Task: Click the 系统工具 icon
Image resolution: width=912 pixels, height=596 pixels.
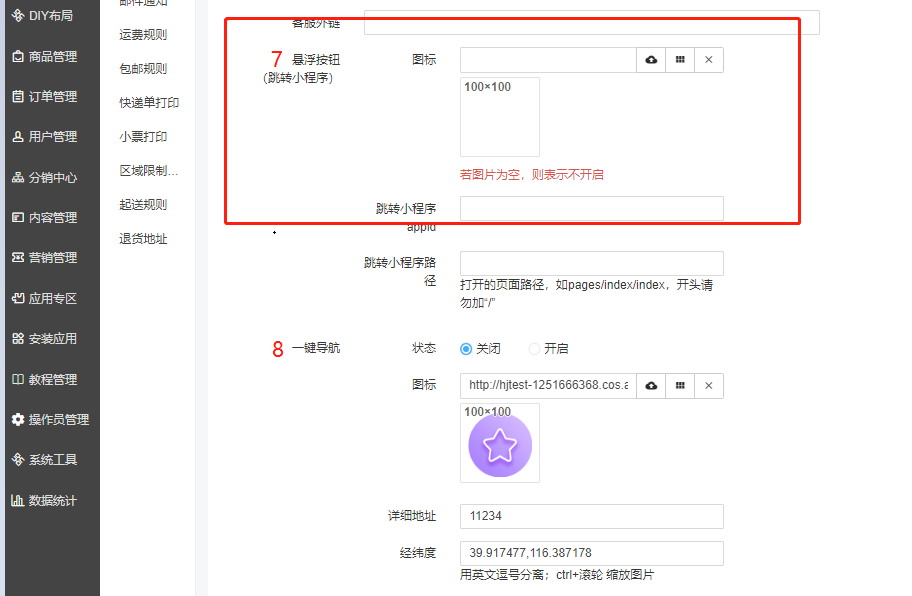Action: tap(18, 459)
